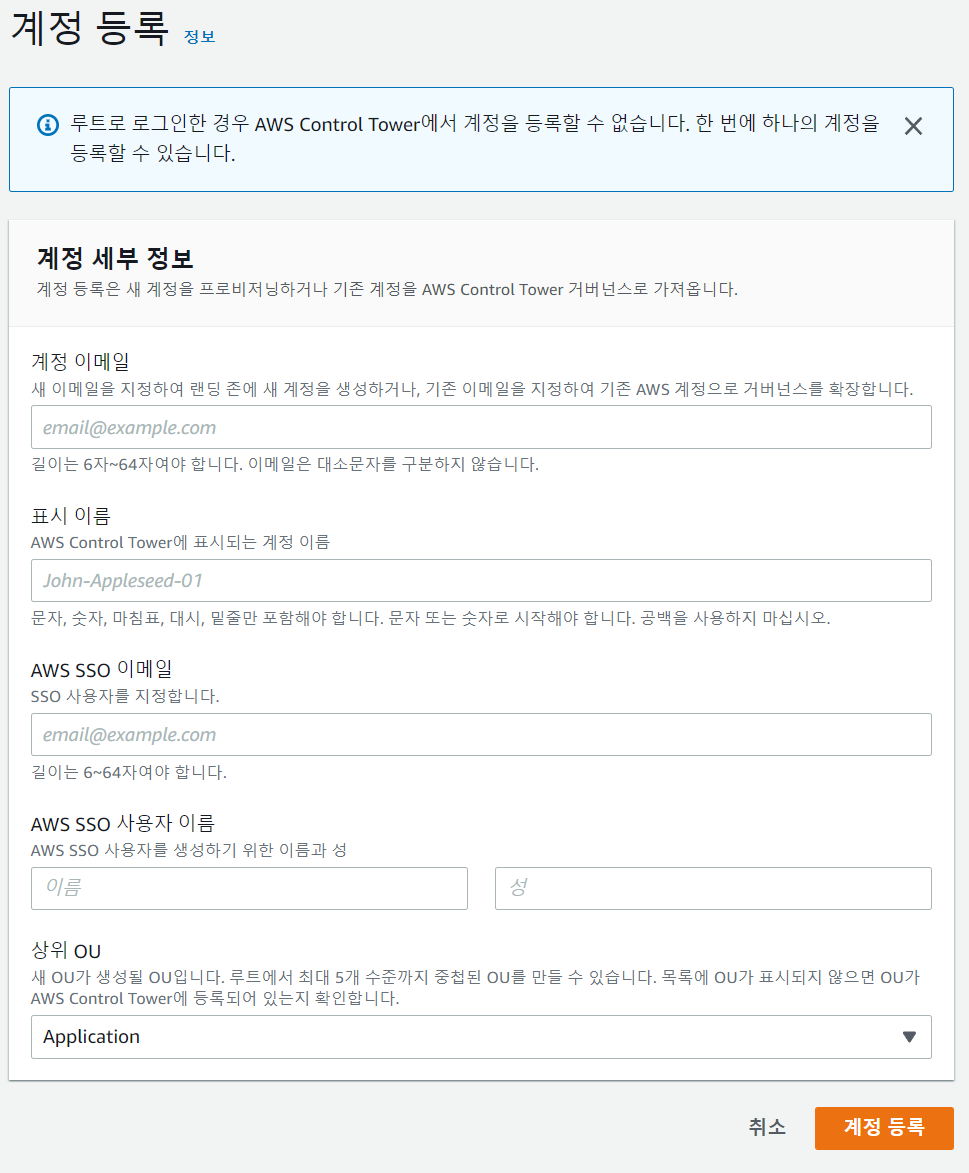The width and height of the screenshot is (969, 1173).
Task: Click the 상위 OU field label
Action: click(x=66, y=951)
